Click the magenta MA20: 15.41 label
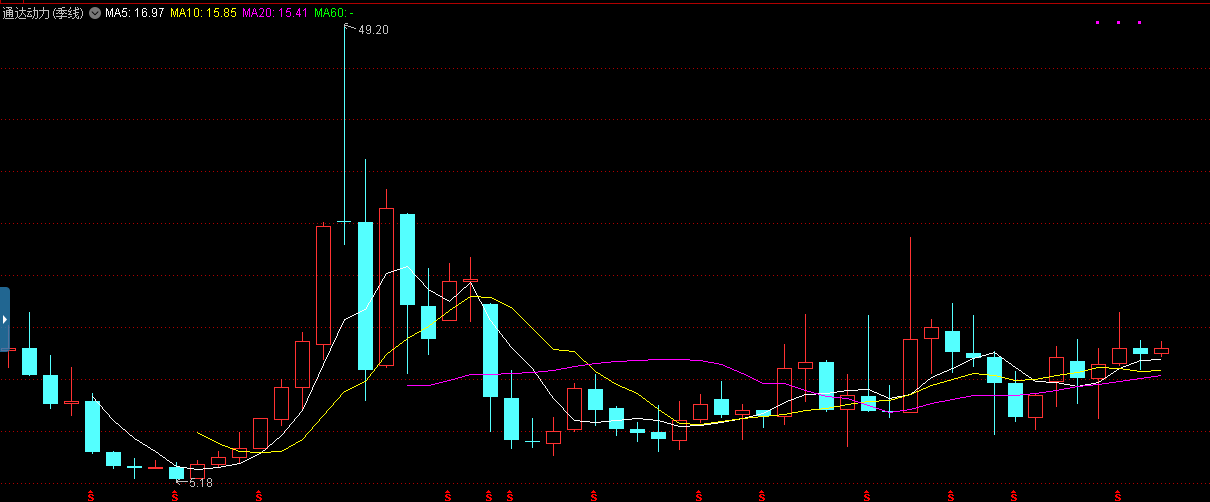This screenshot has width=1210, height=502. 275,14
